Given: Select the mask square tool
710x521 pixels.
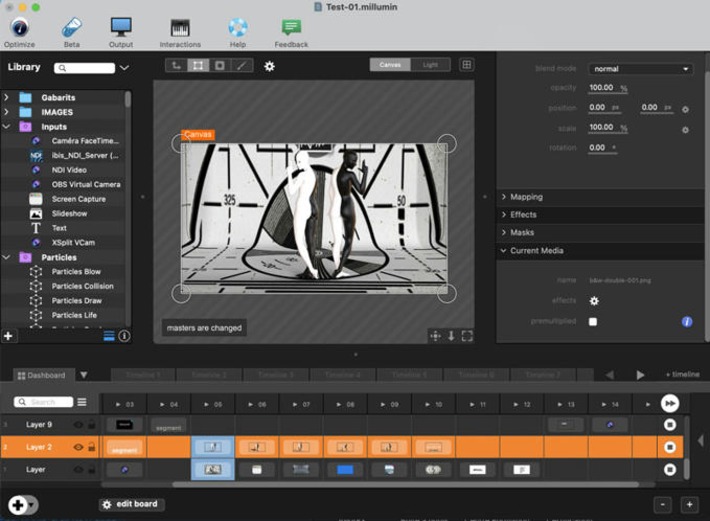Looking at the screenshot, I should pos(220,66).
